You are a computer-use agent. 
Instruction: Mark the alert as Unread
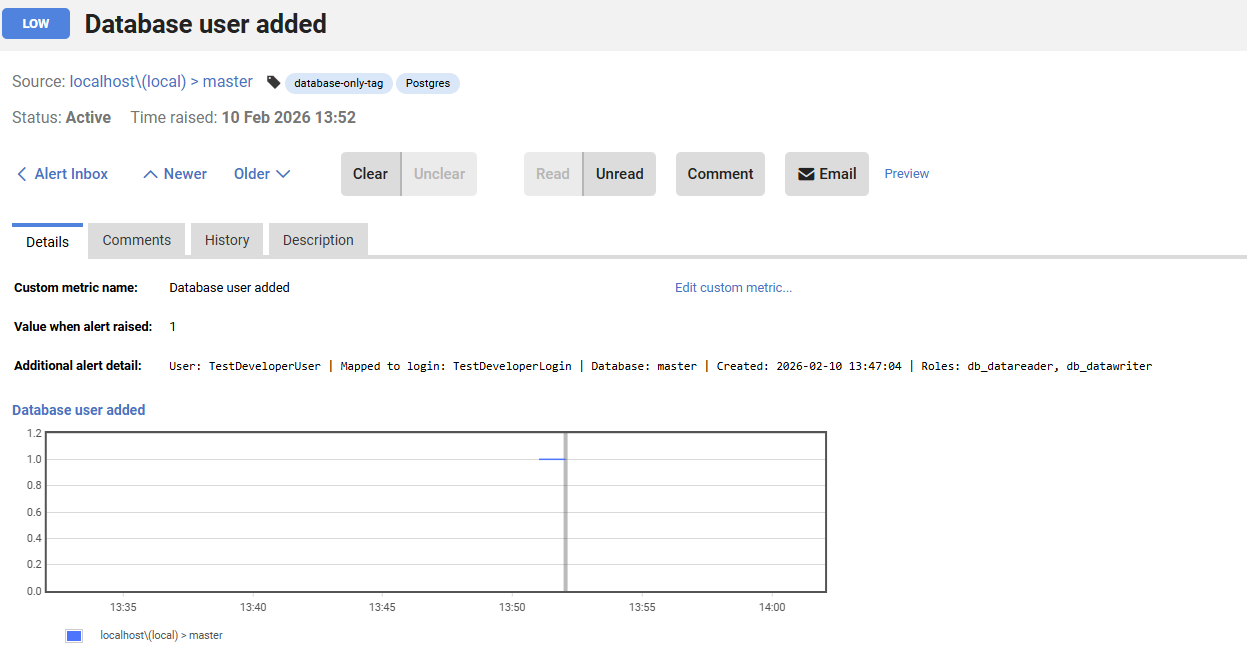[x=619, y=173]
